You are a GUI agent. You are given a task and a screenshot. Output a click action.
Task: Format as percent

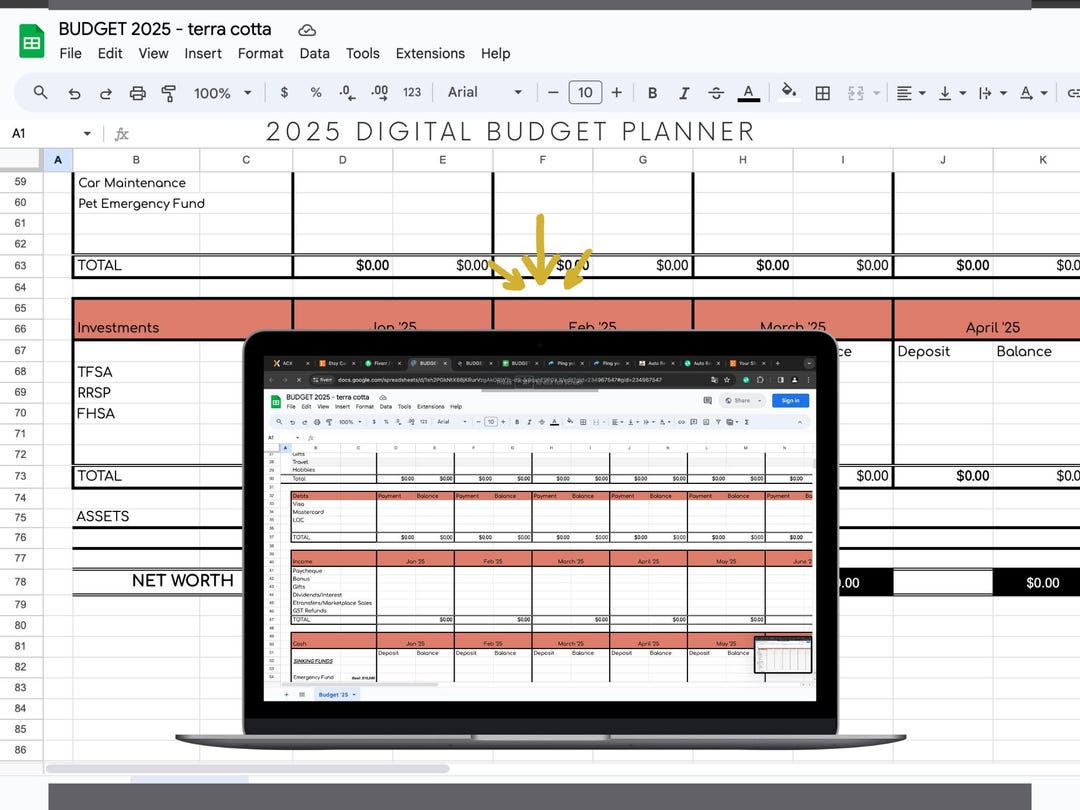tap(315, 92)
